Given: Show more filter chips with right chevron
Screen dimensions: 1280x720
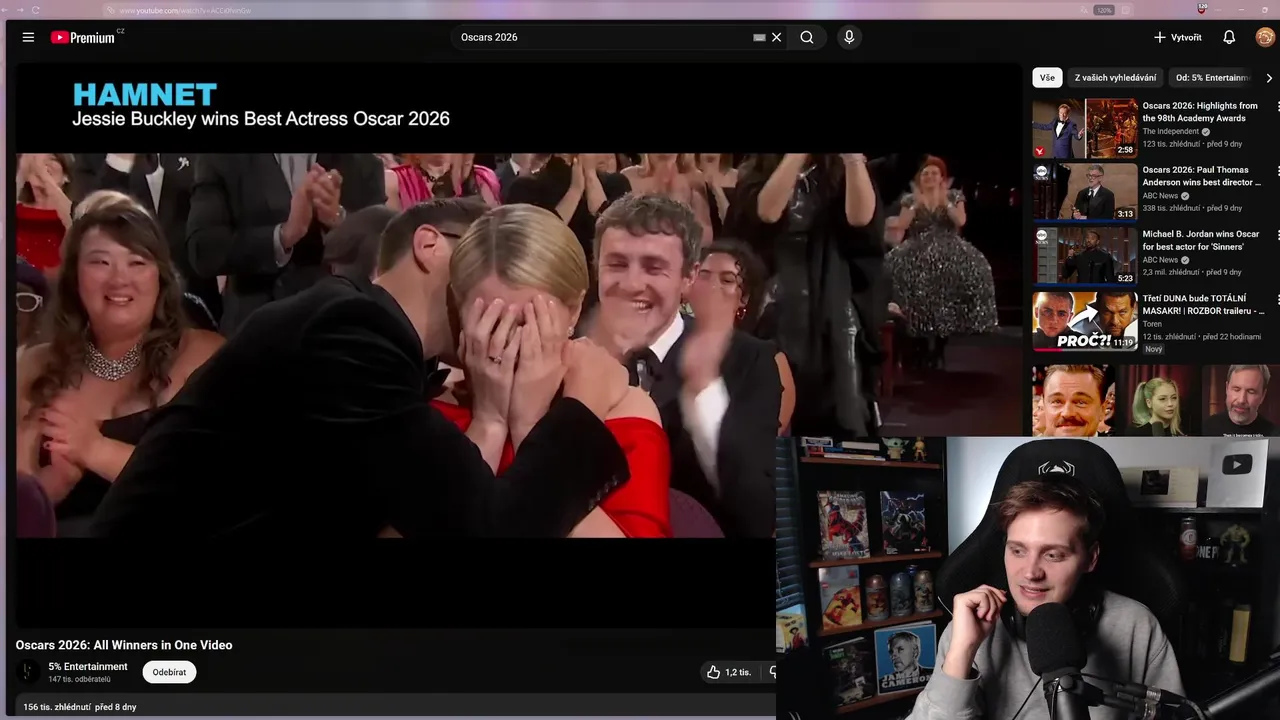Looking at the screenshot, I should pyautogui.click(x=1269, y=77).
